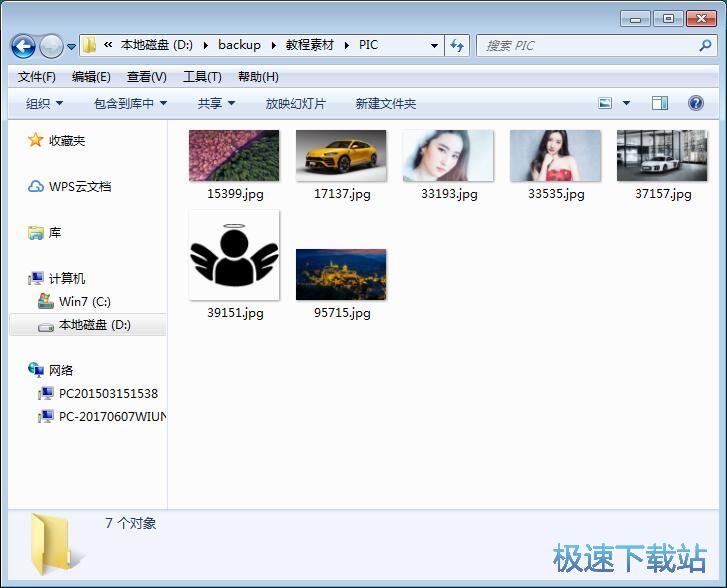Open Win7 (C:) drive

[74, 301]
